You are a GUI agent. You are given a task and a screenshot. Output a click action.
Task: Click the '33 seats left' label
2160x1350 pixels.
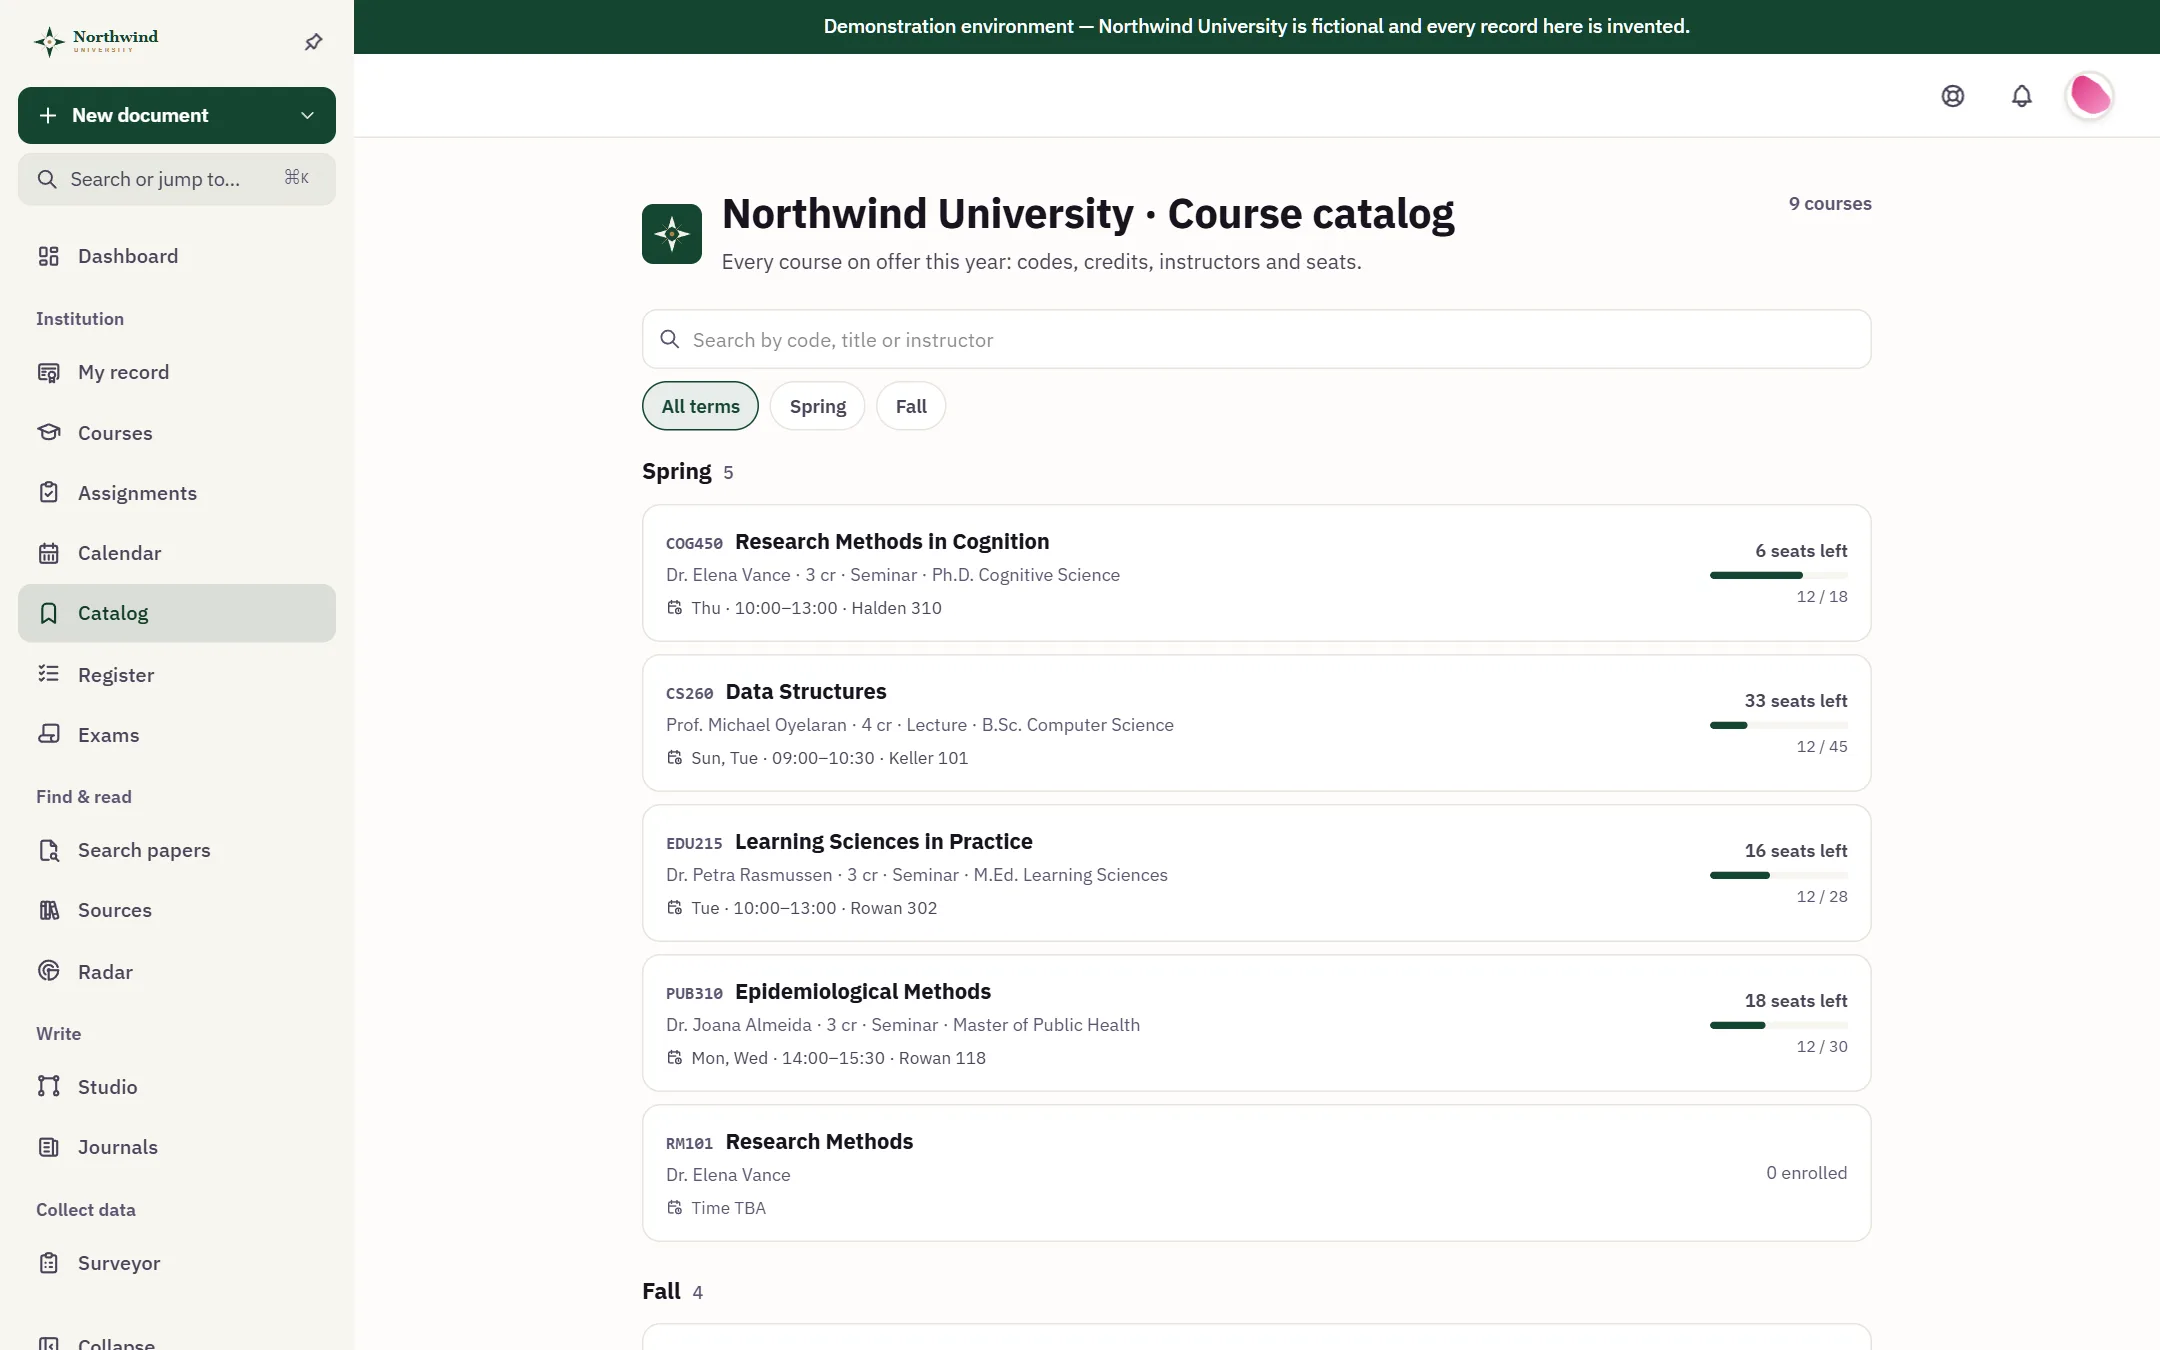coord(1796,701)
